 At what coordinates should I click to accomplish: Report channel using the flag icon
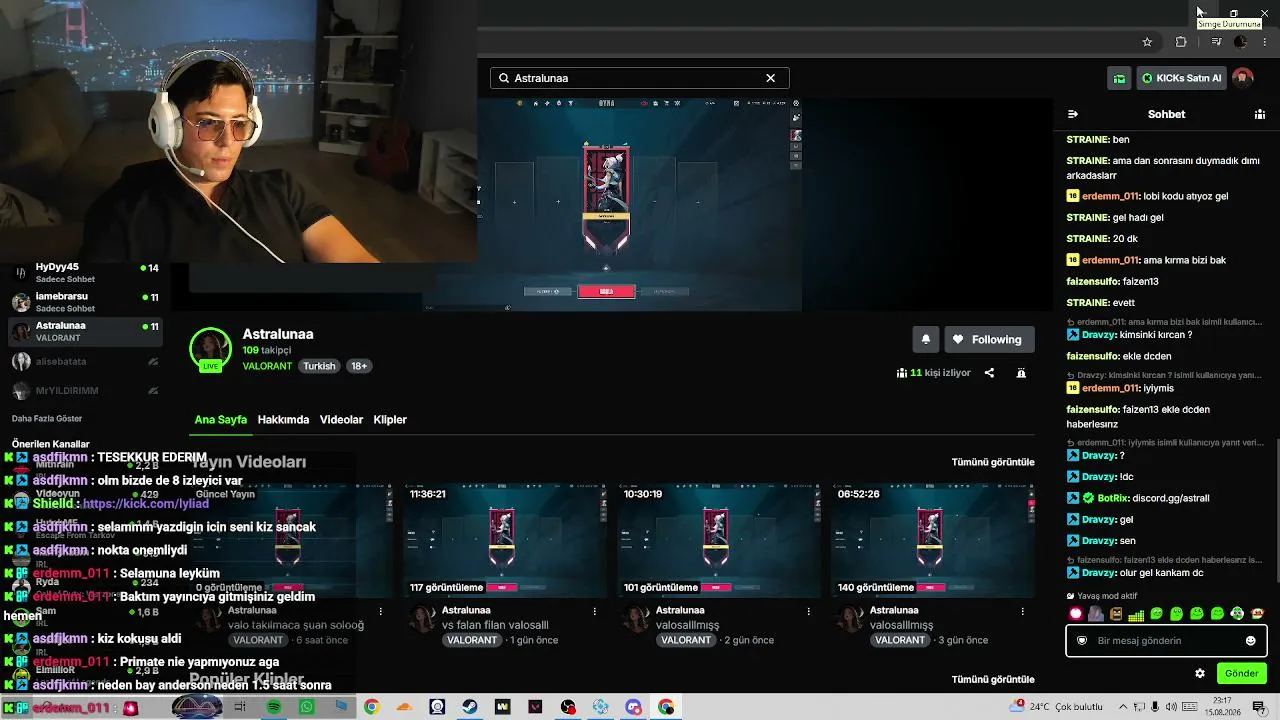tap(1021, 373)
